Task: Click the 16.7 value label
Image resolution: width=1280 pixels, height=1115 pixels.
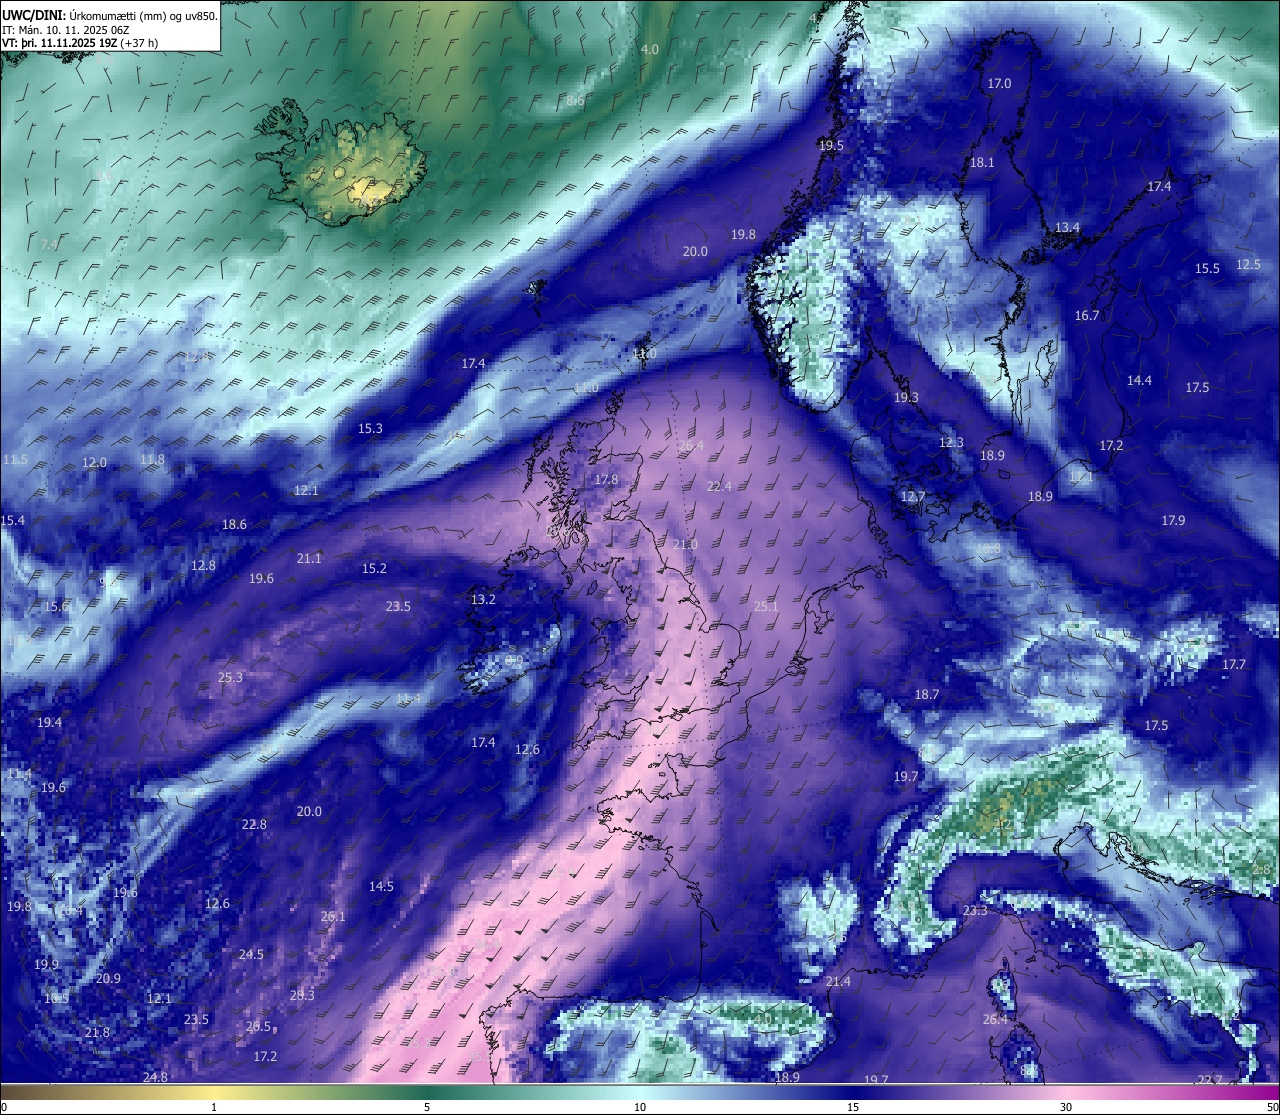Action: click(1087, 315)
